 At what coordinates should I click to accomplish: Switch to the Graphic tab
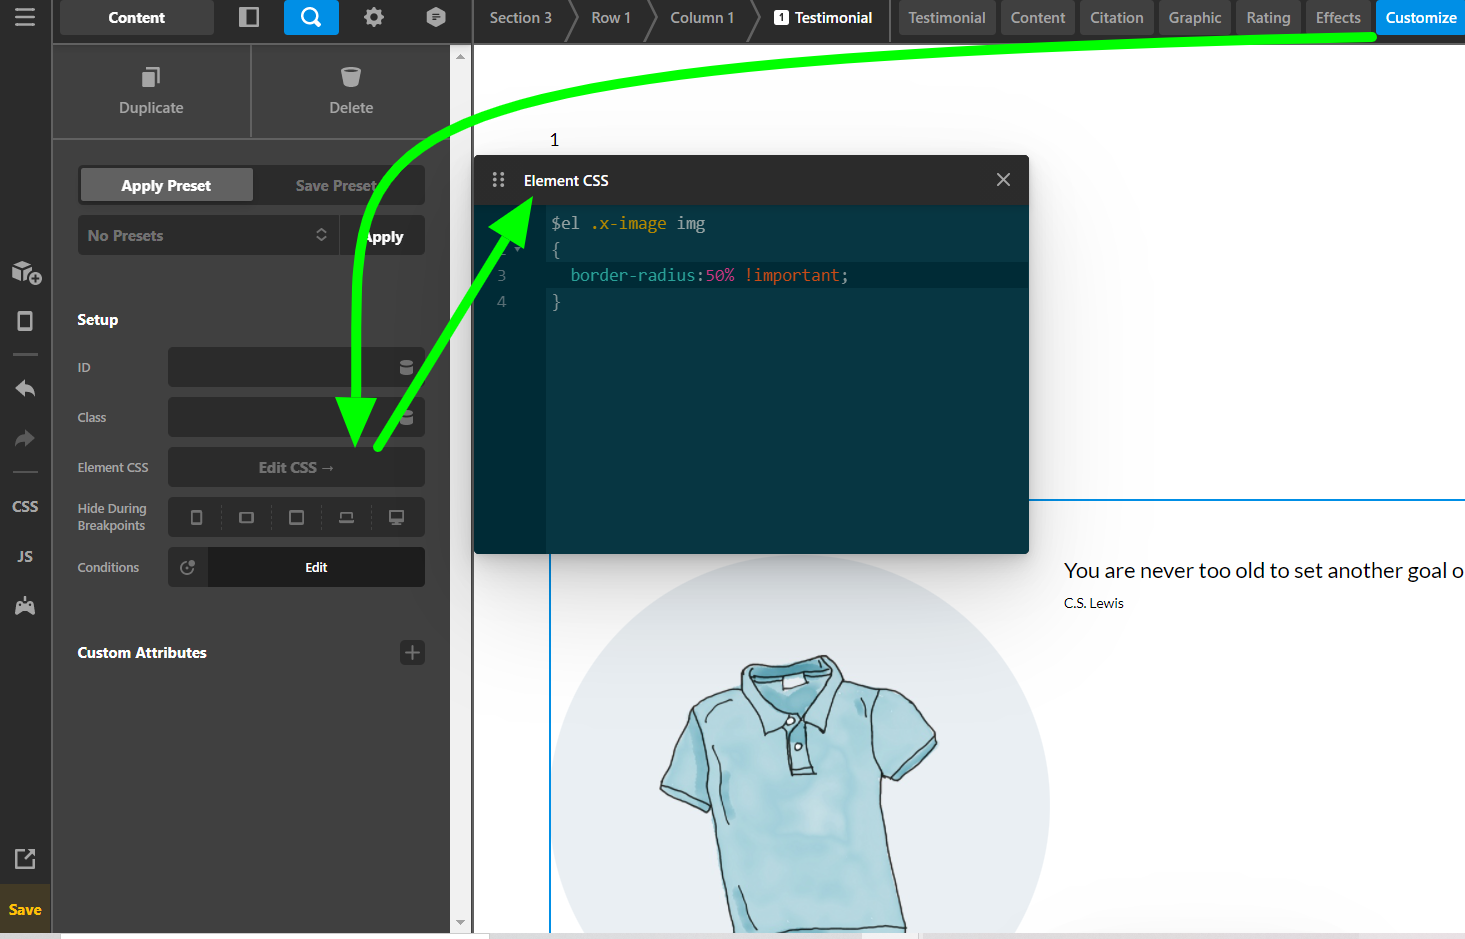(1194, 18)
